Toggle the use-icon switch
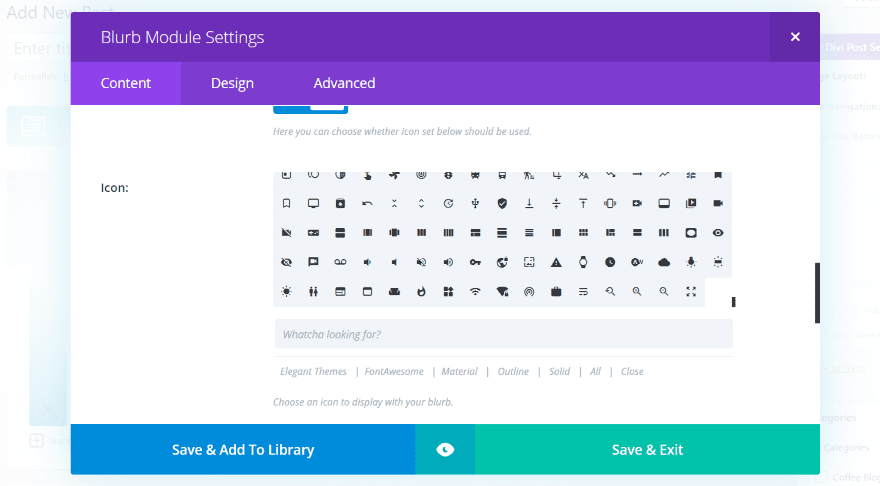This screenshot has width=880, height=486. coord(310,107)
